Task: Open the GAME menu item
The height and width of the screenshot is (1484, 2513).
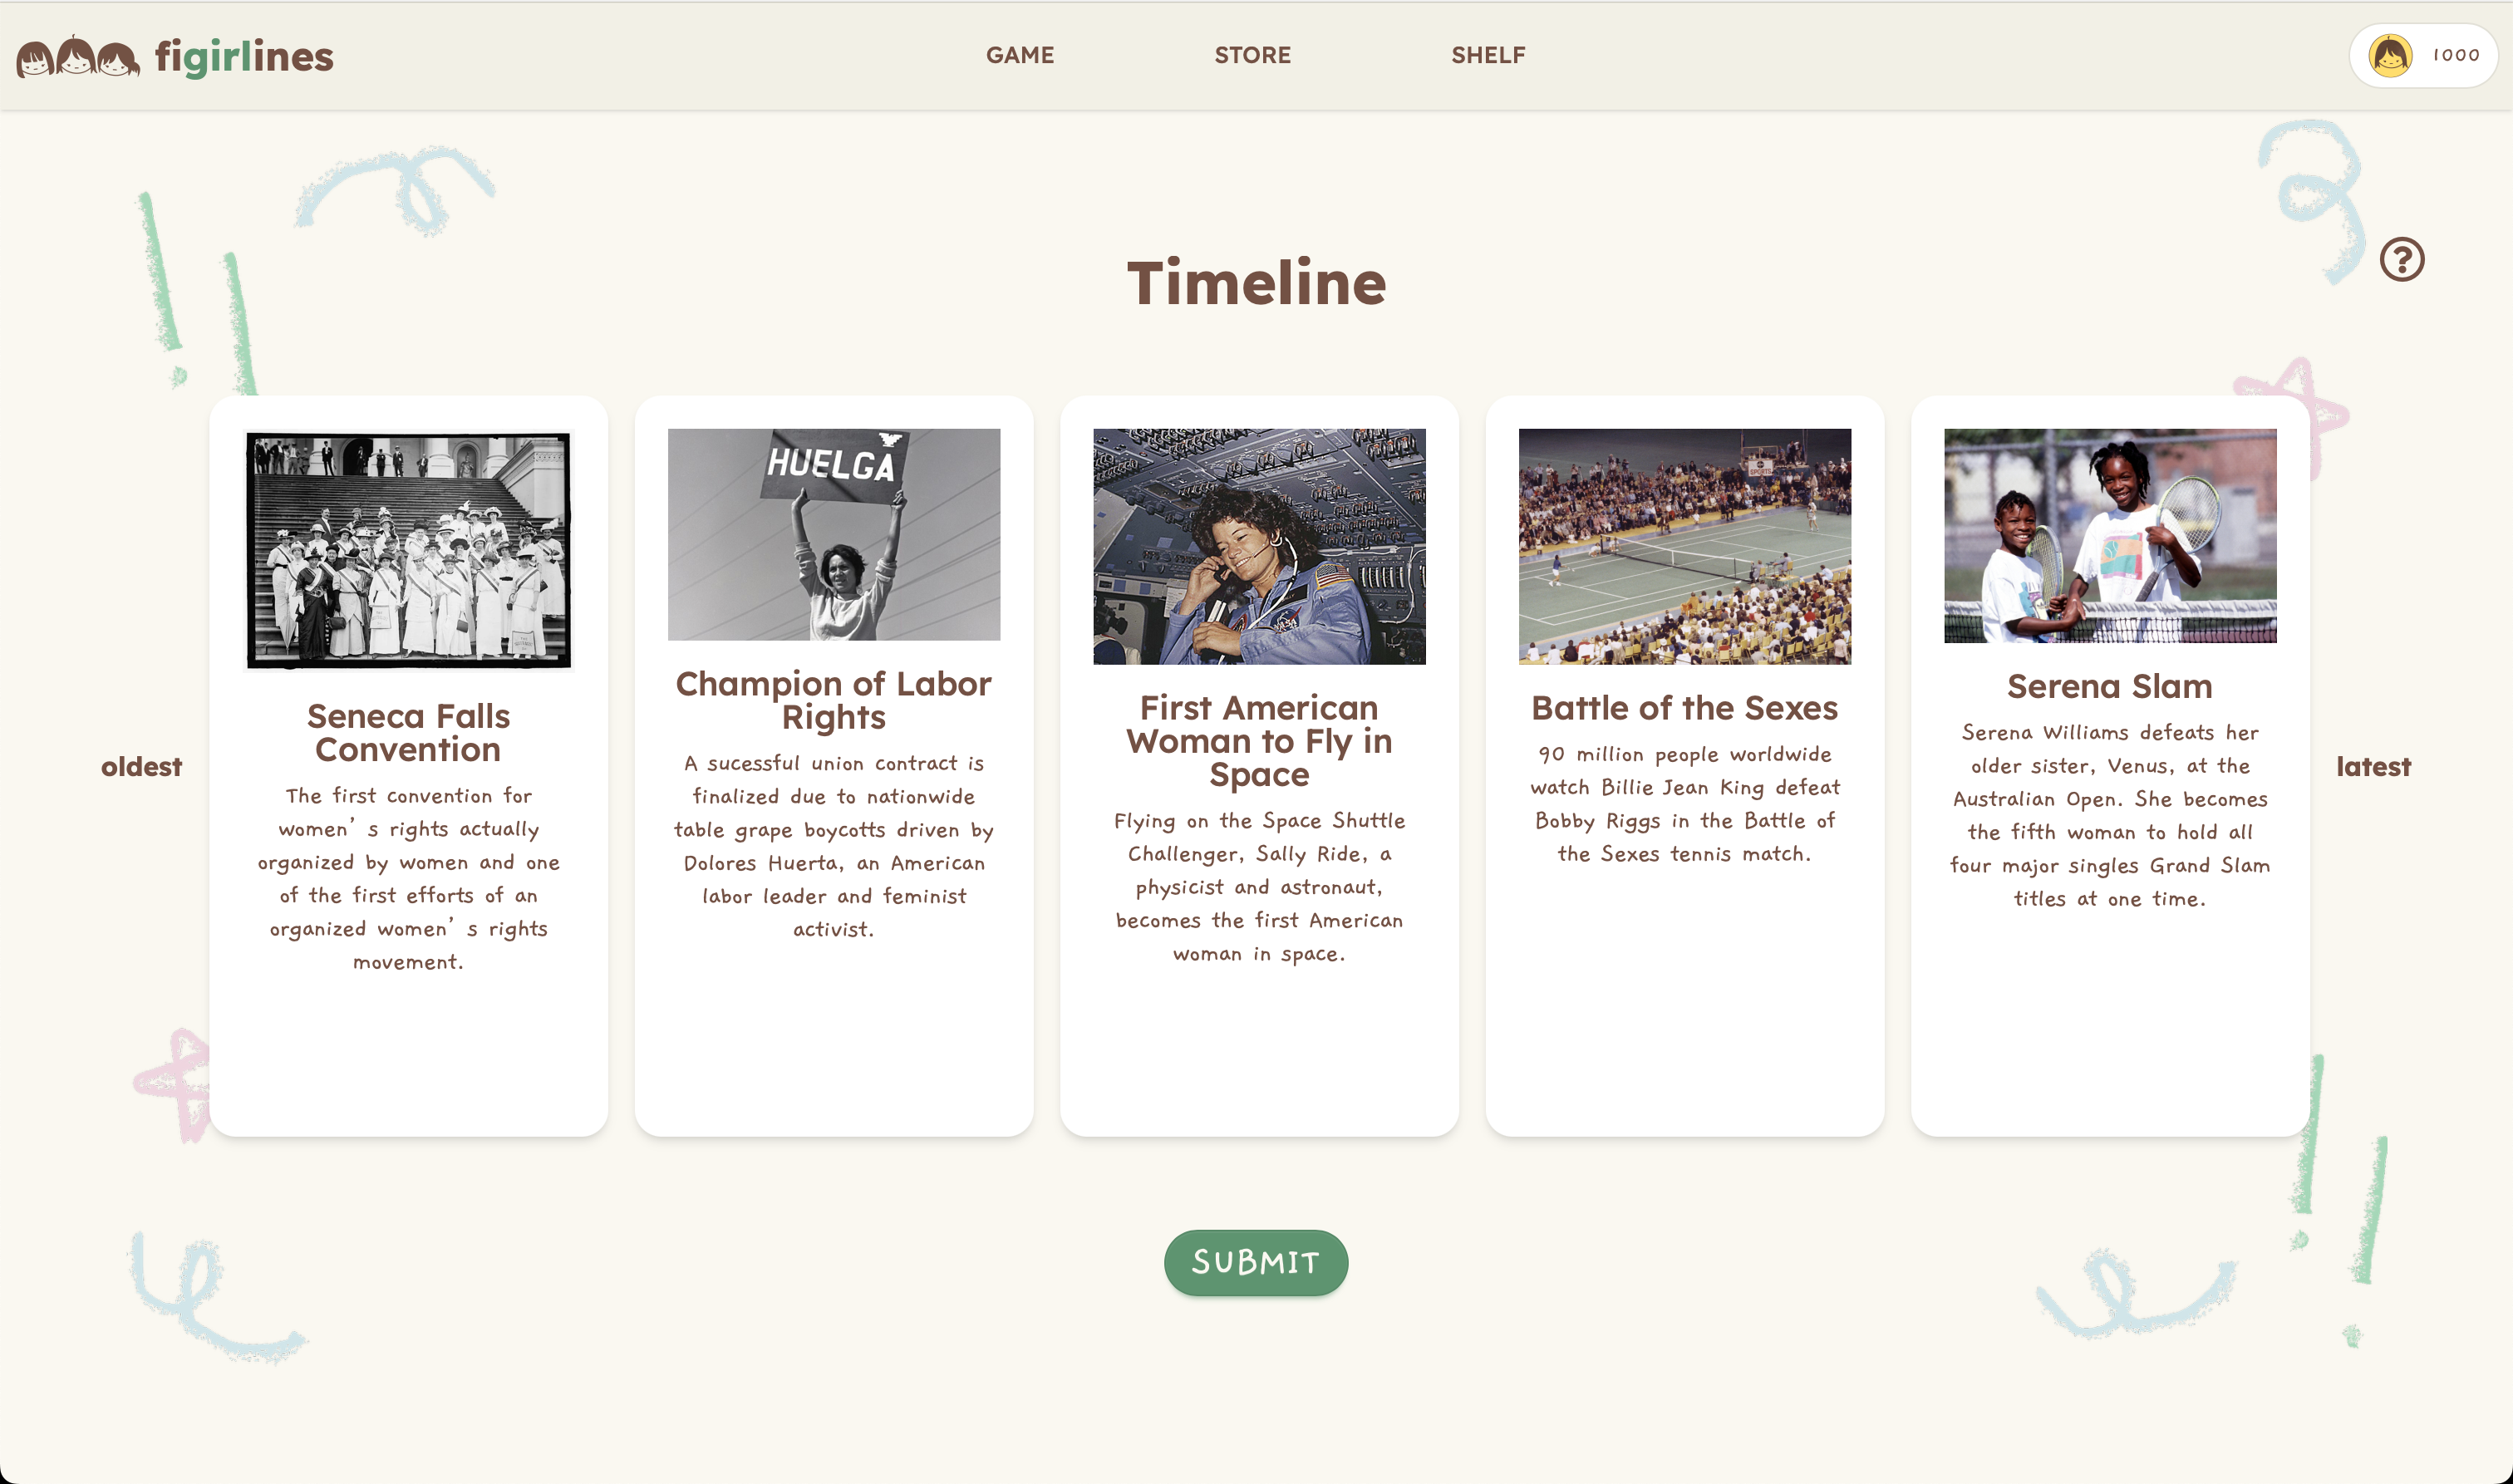Action: point(1019,55)
